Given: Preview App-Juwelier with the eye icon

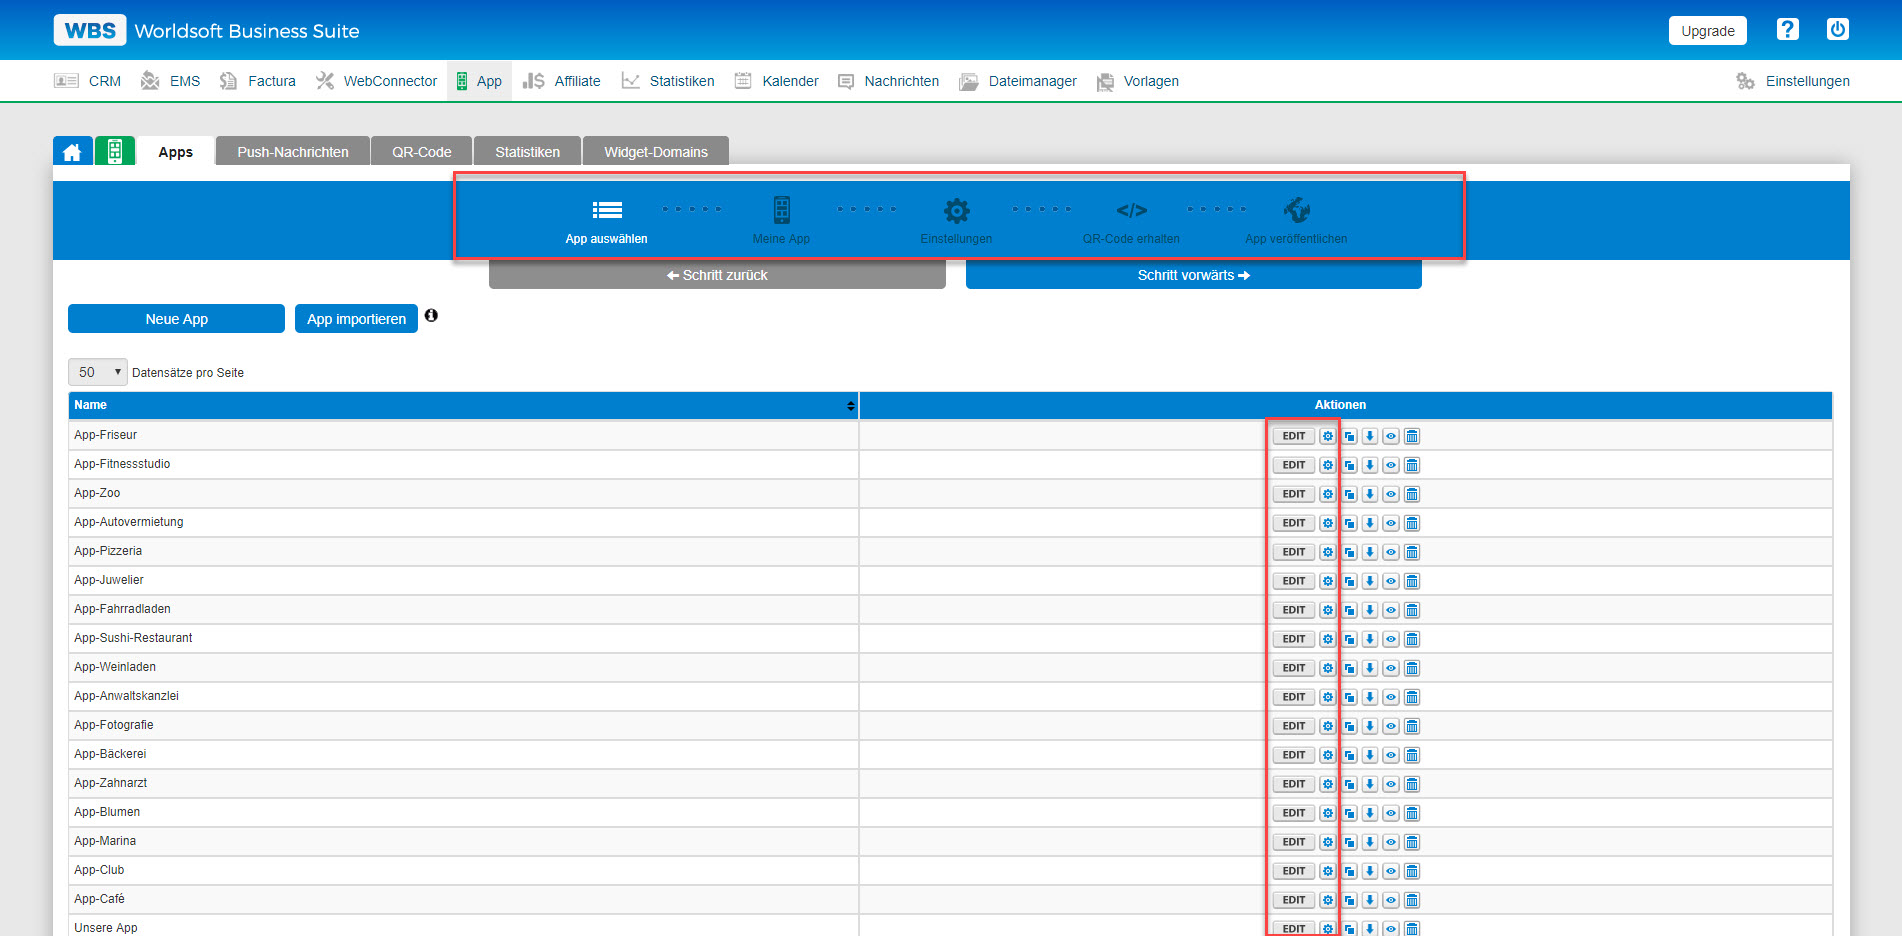Looking at the screenshot, I should point(1390,580).
